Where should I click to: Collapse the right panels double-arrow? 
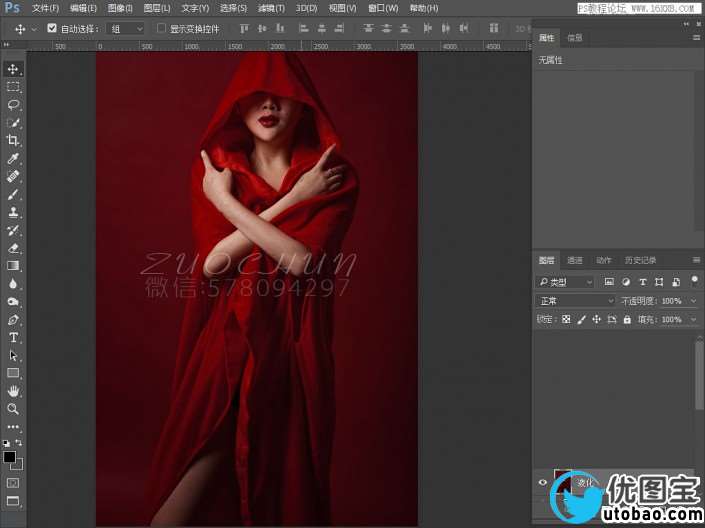686,24
